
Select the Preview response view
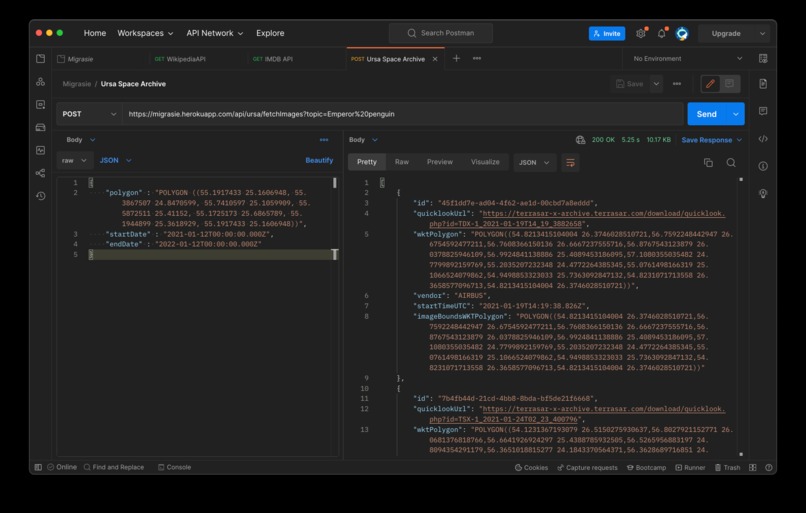[439, 162]
